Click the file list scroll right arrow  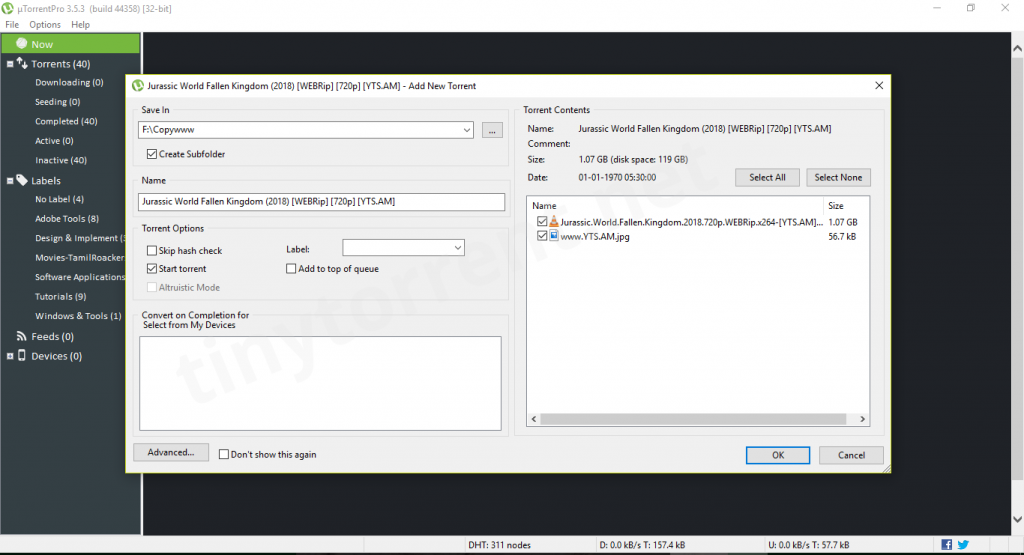(x=862, y=419)
